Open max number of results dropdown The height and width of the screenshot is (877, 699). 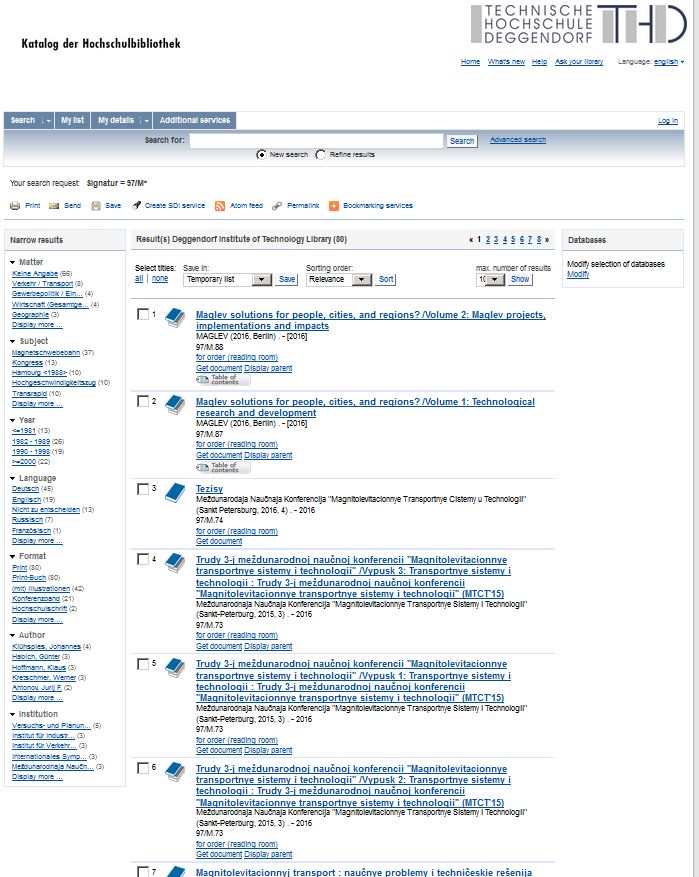[491, 279]
